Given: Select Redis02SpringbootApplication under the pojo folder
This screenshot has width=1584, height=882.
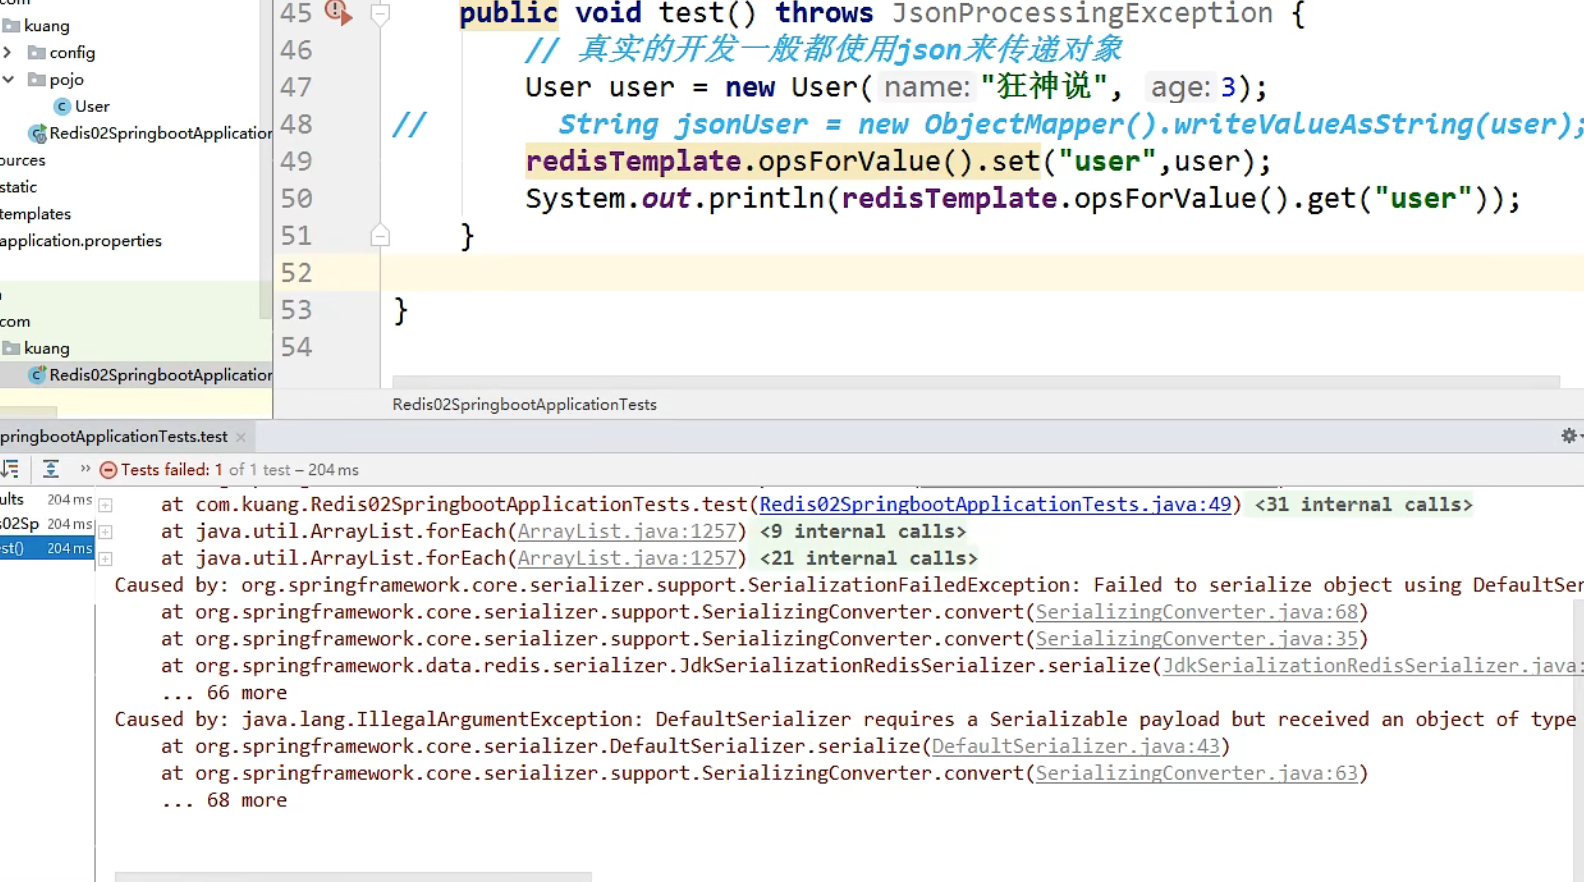Looking at the screenshot, I should pyautogui.click(x=160, y=133).
